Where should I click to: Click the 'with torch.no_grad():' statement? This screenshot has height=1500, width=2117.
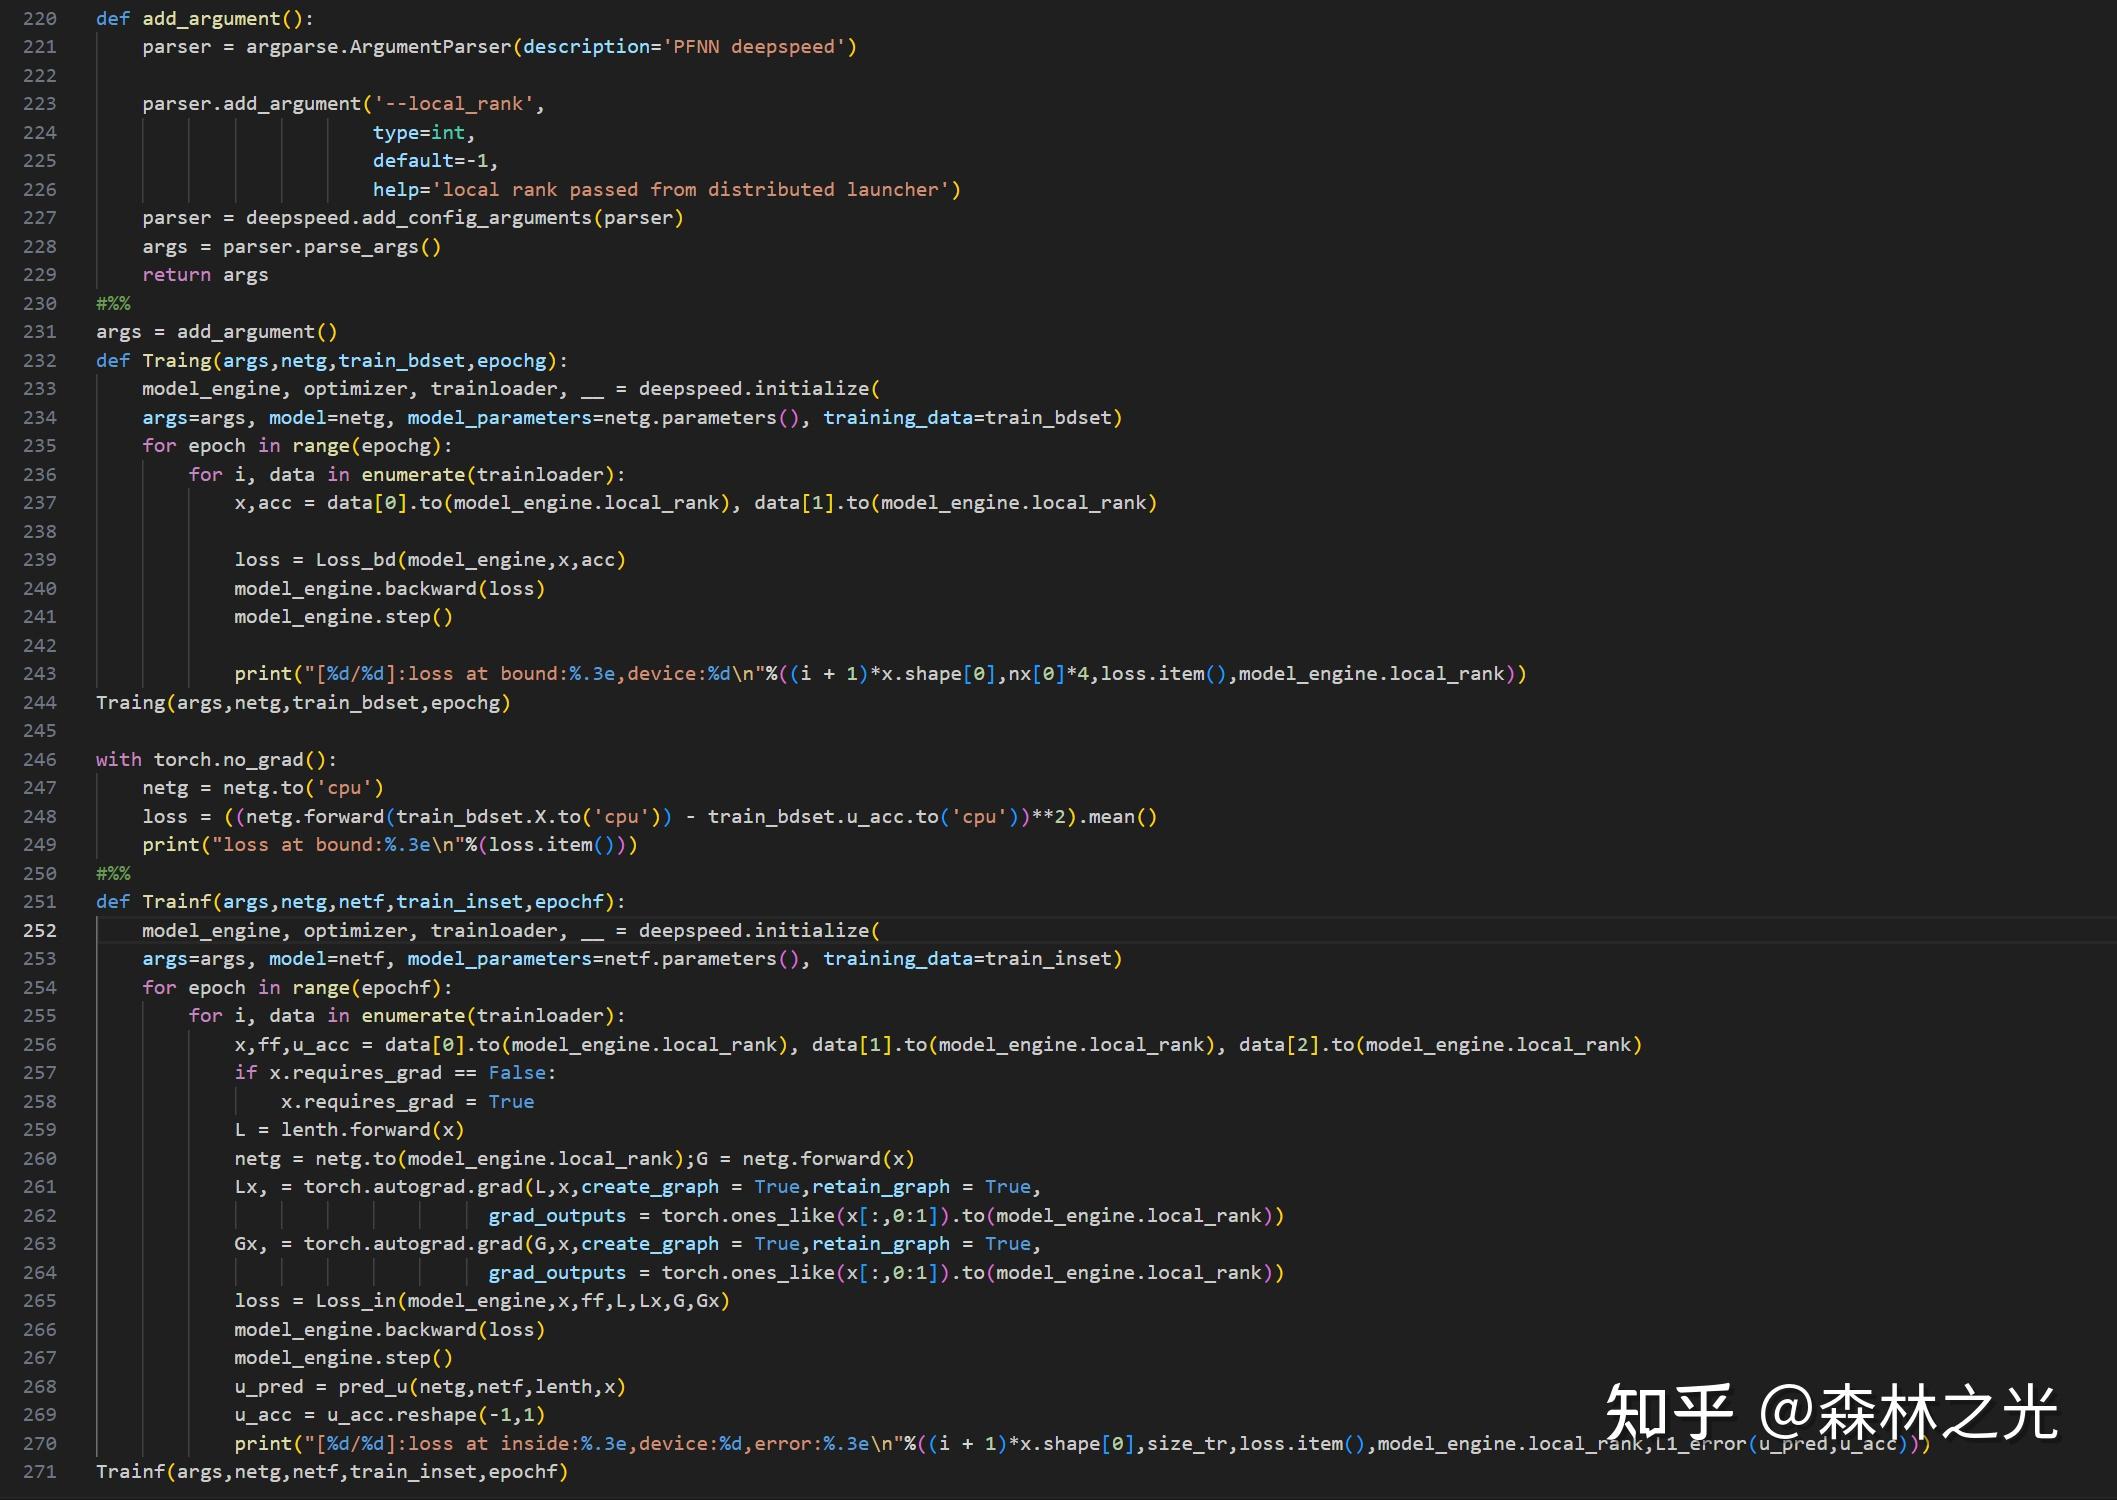coord(215,759)
